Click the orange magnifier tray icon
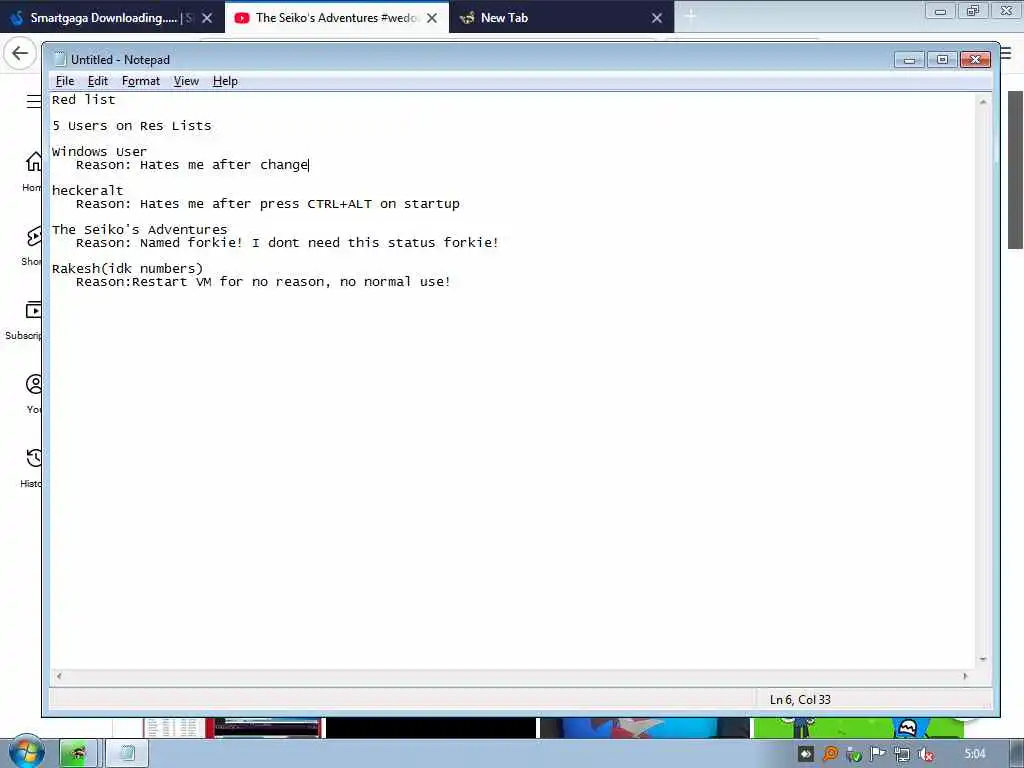The height and width of the screenshot is (768, 1024). point(830,754)
